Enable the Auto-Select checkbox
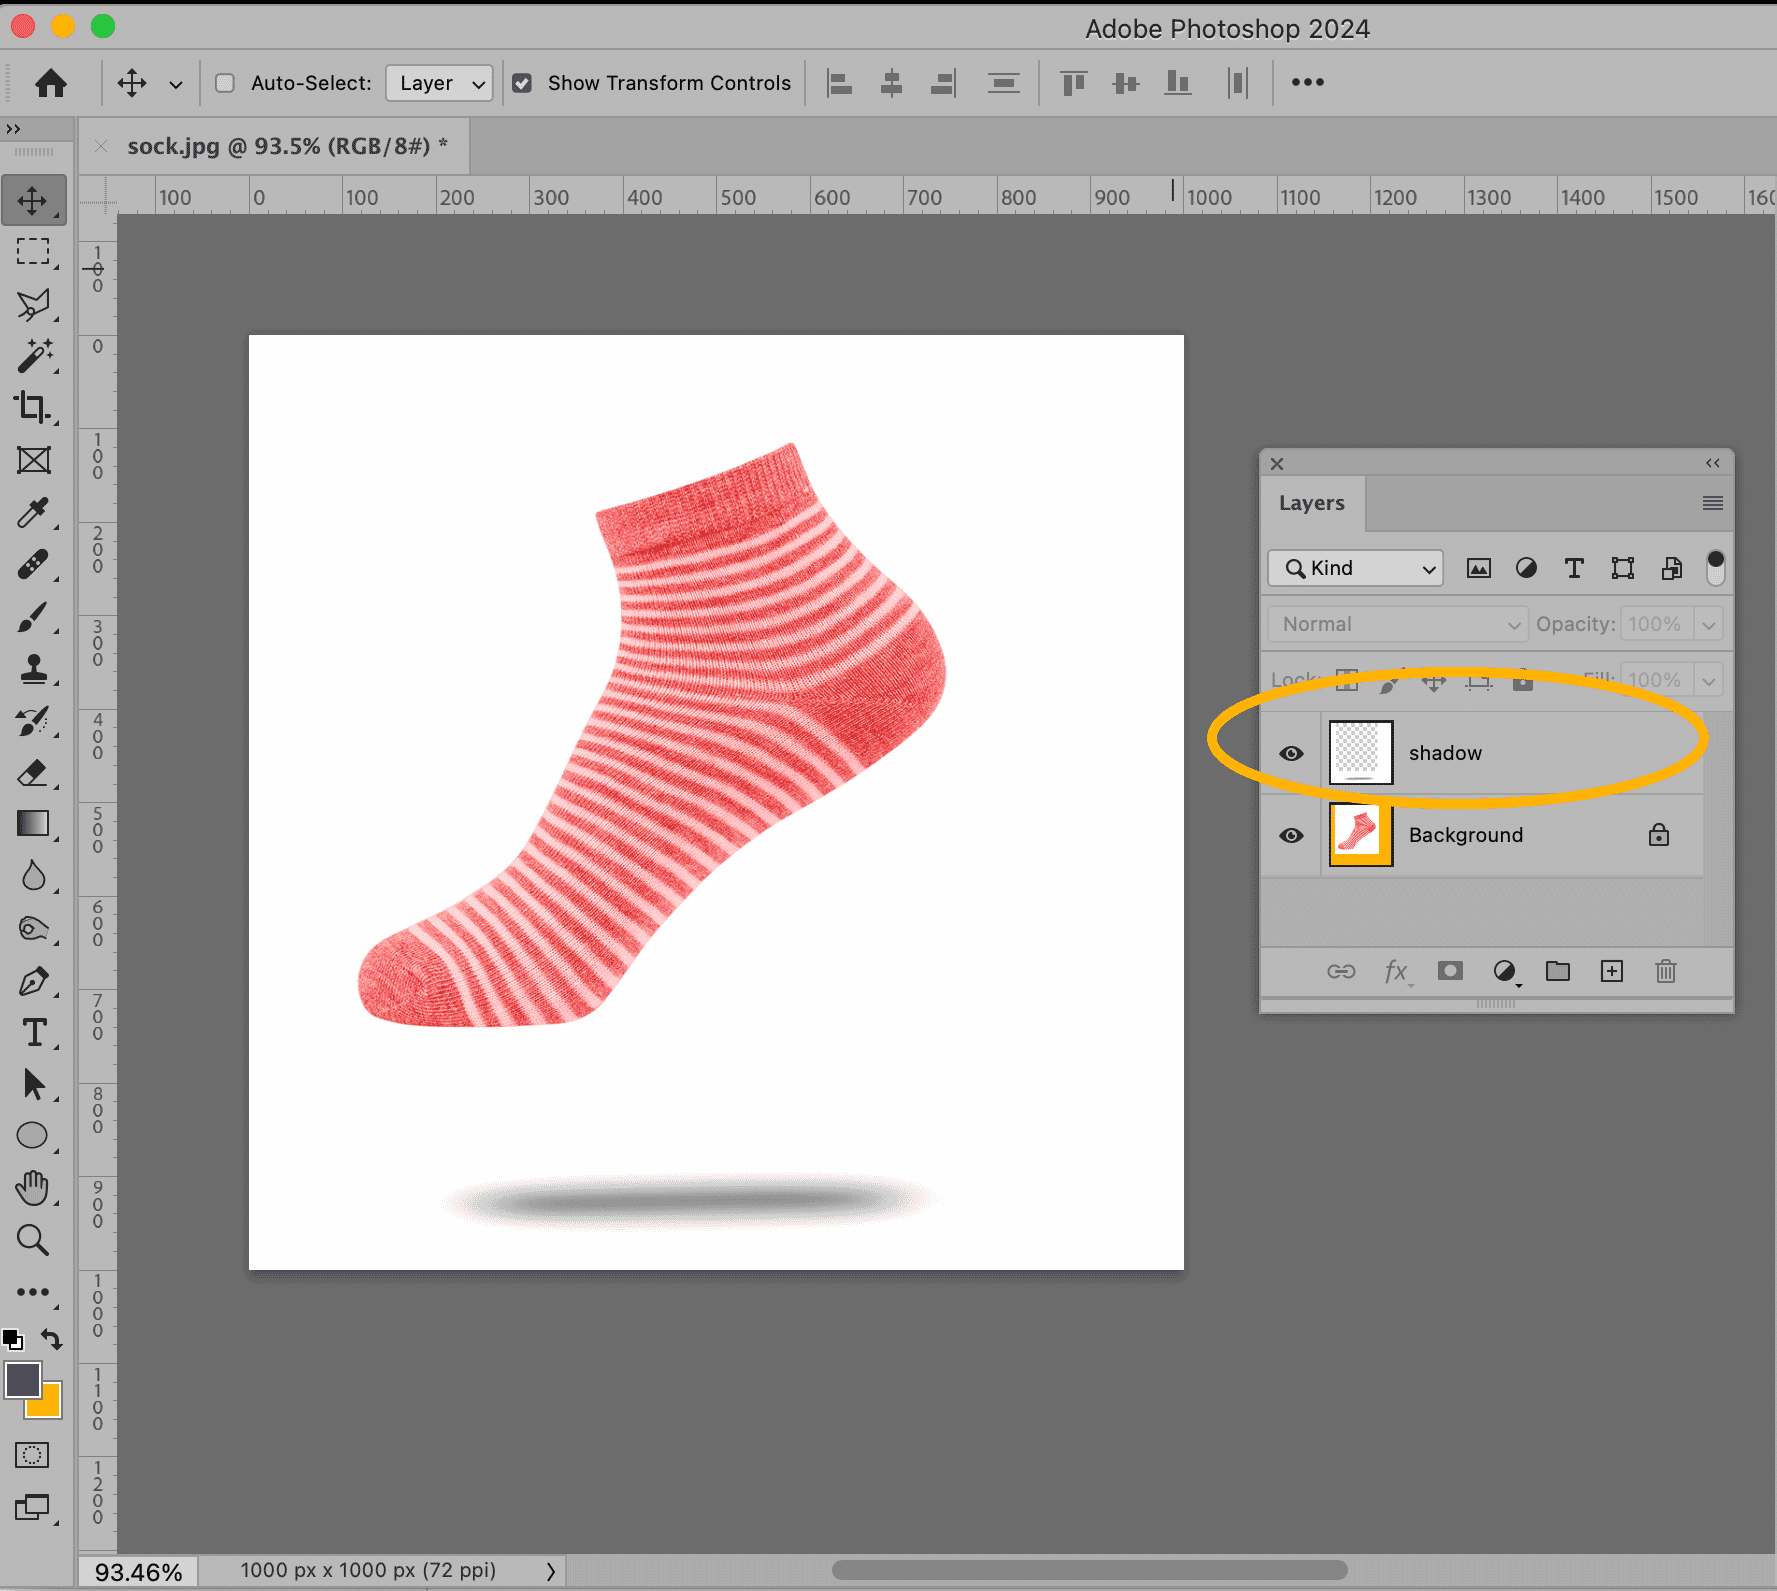Screen dimensions: 1777x1591 click(x=225, y=83)
